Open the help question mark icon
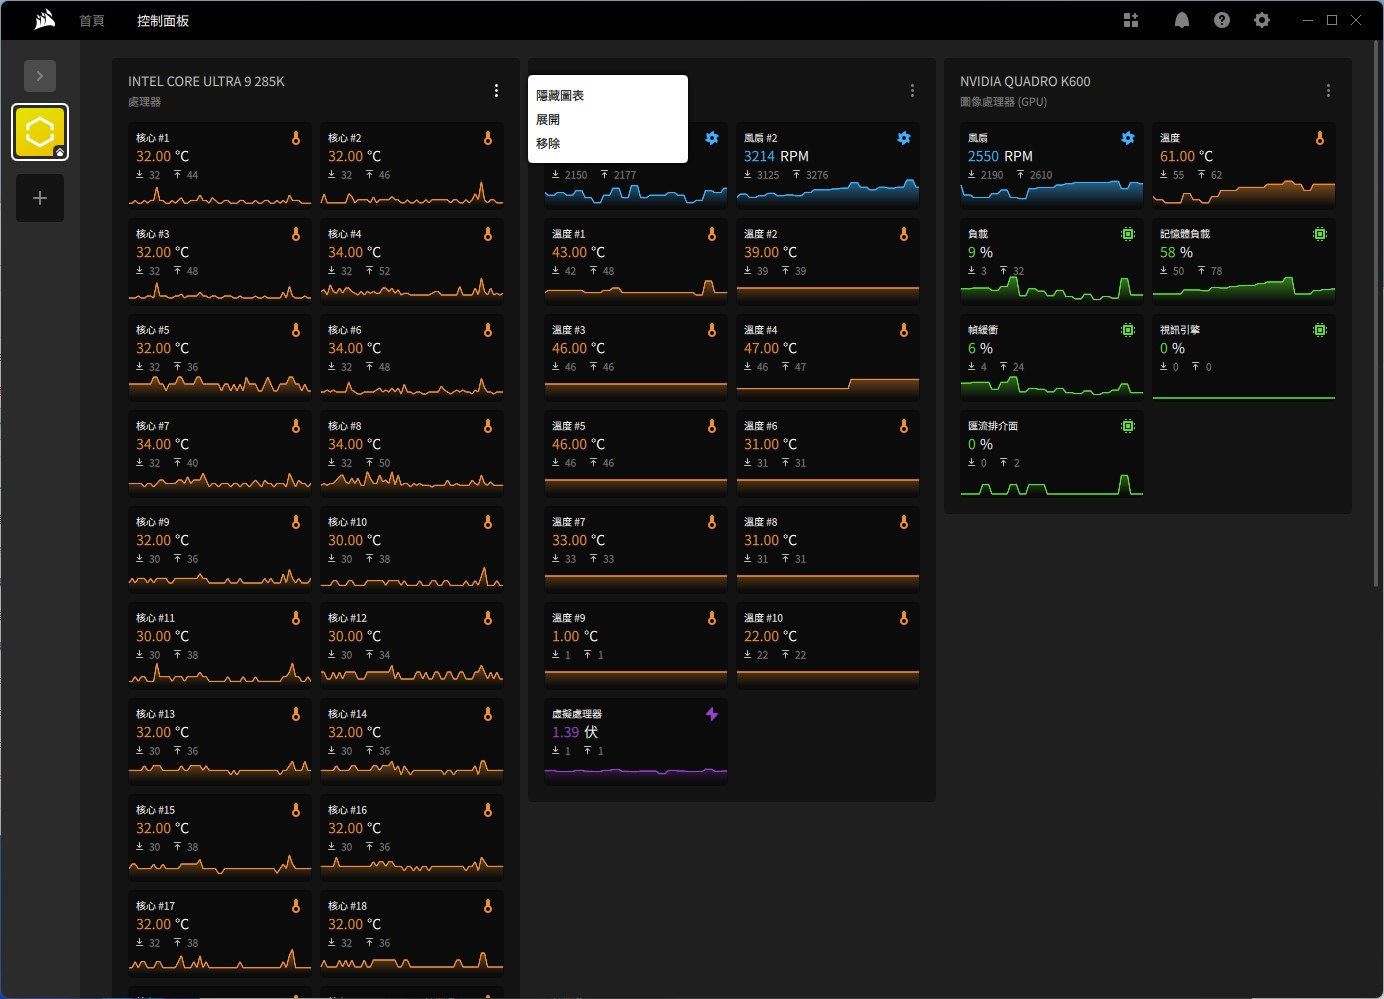This screenshot has width=1384, height=999. point(1222,20)
